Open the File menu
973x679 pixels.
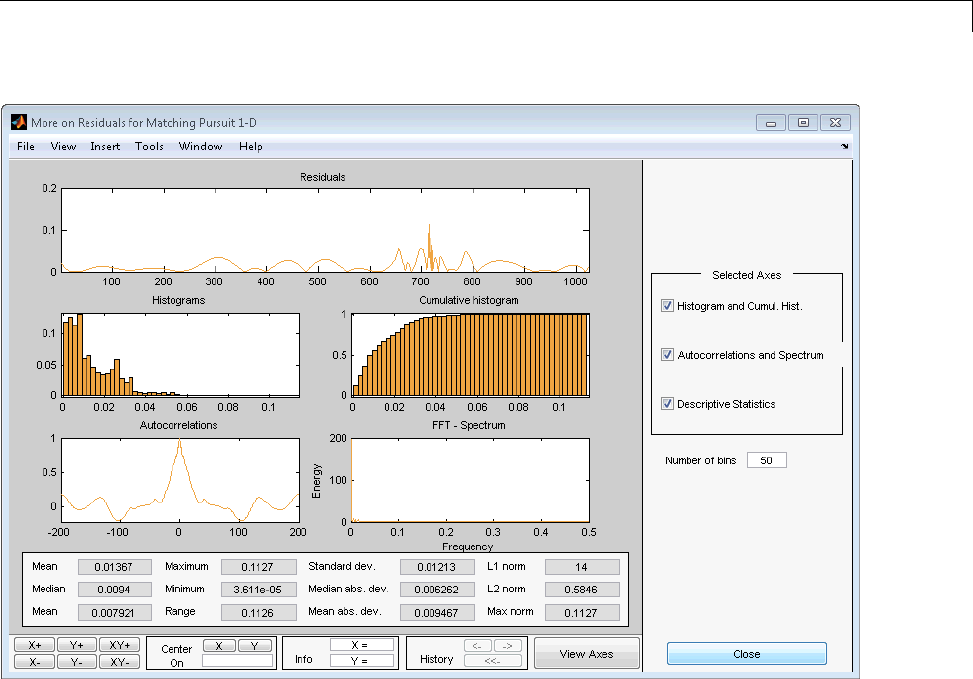(x=26, y=147)
